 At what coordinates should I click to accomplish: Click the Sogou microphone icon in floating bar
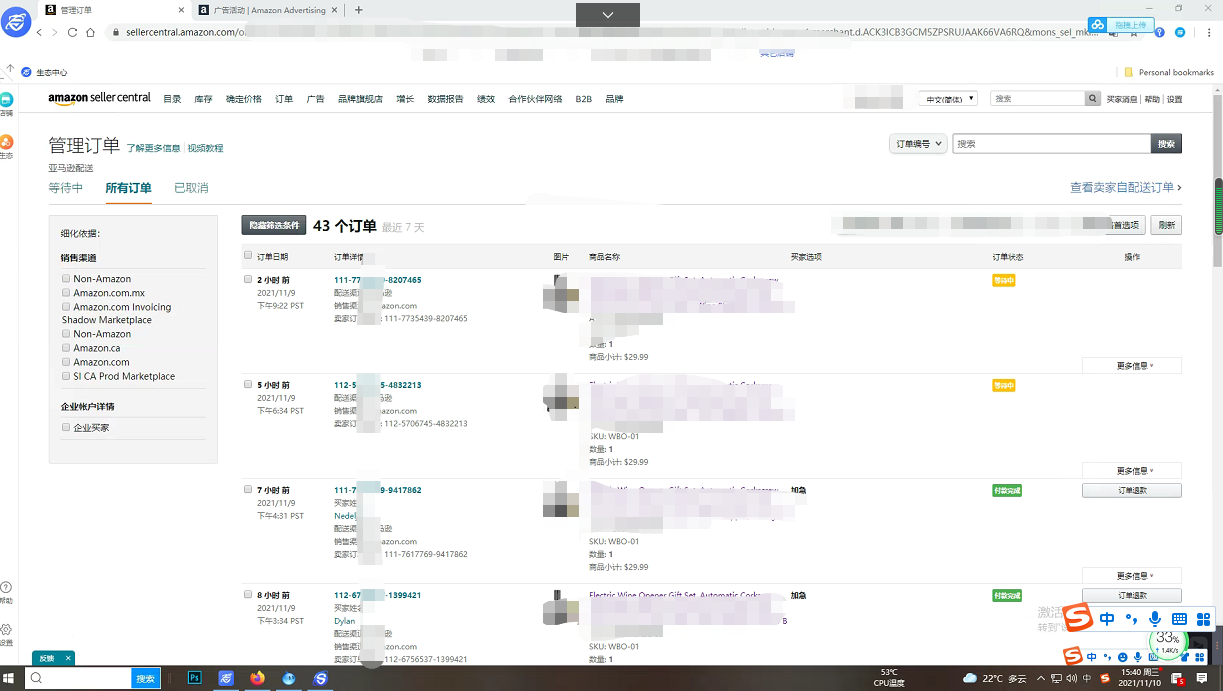pos(1155,619)
